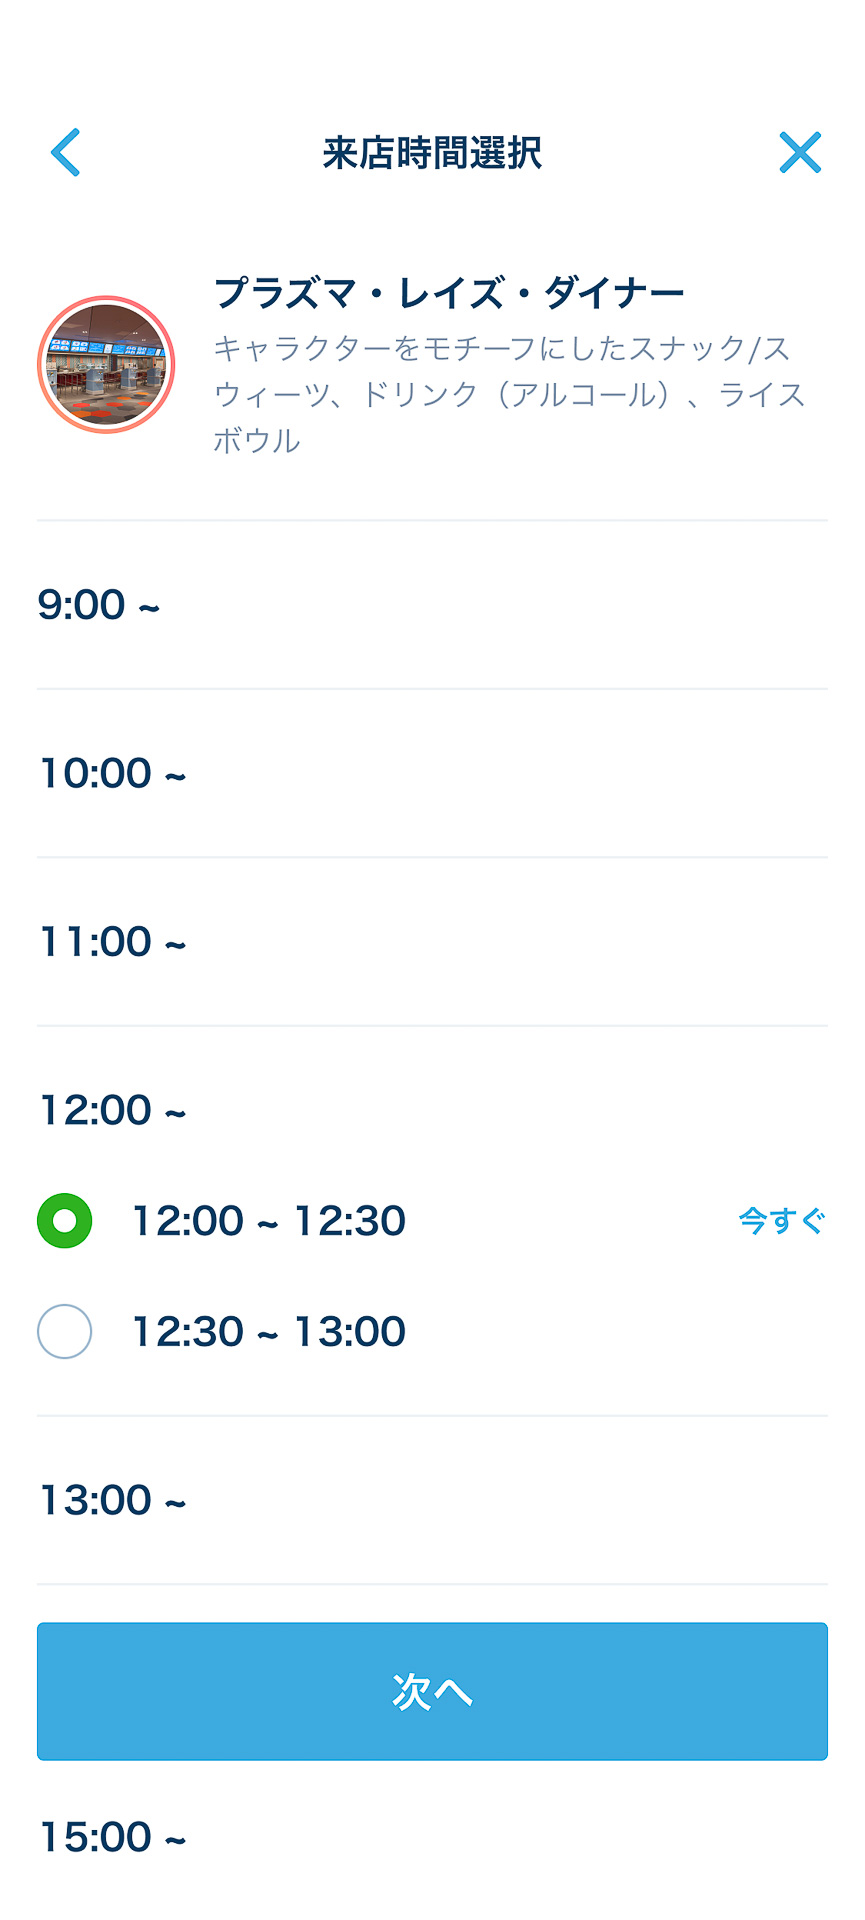Screen dimensions: 865x1920
Task: Tap the back arrow icon
Action: (x=66, y=153)
